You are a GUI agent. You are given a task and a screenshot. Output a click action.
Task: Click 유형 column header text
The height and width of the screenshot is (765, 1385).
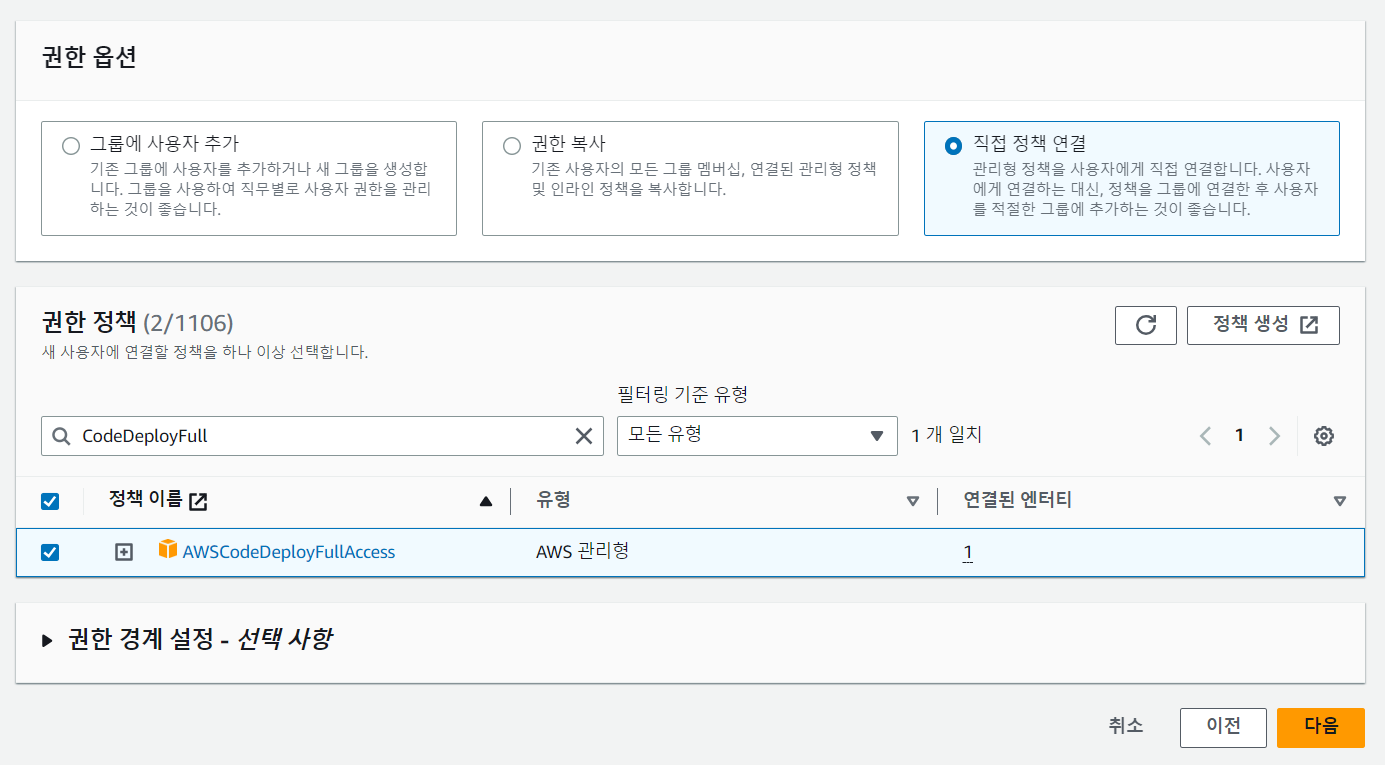click(x=553, y=500)
